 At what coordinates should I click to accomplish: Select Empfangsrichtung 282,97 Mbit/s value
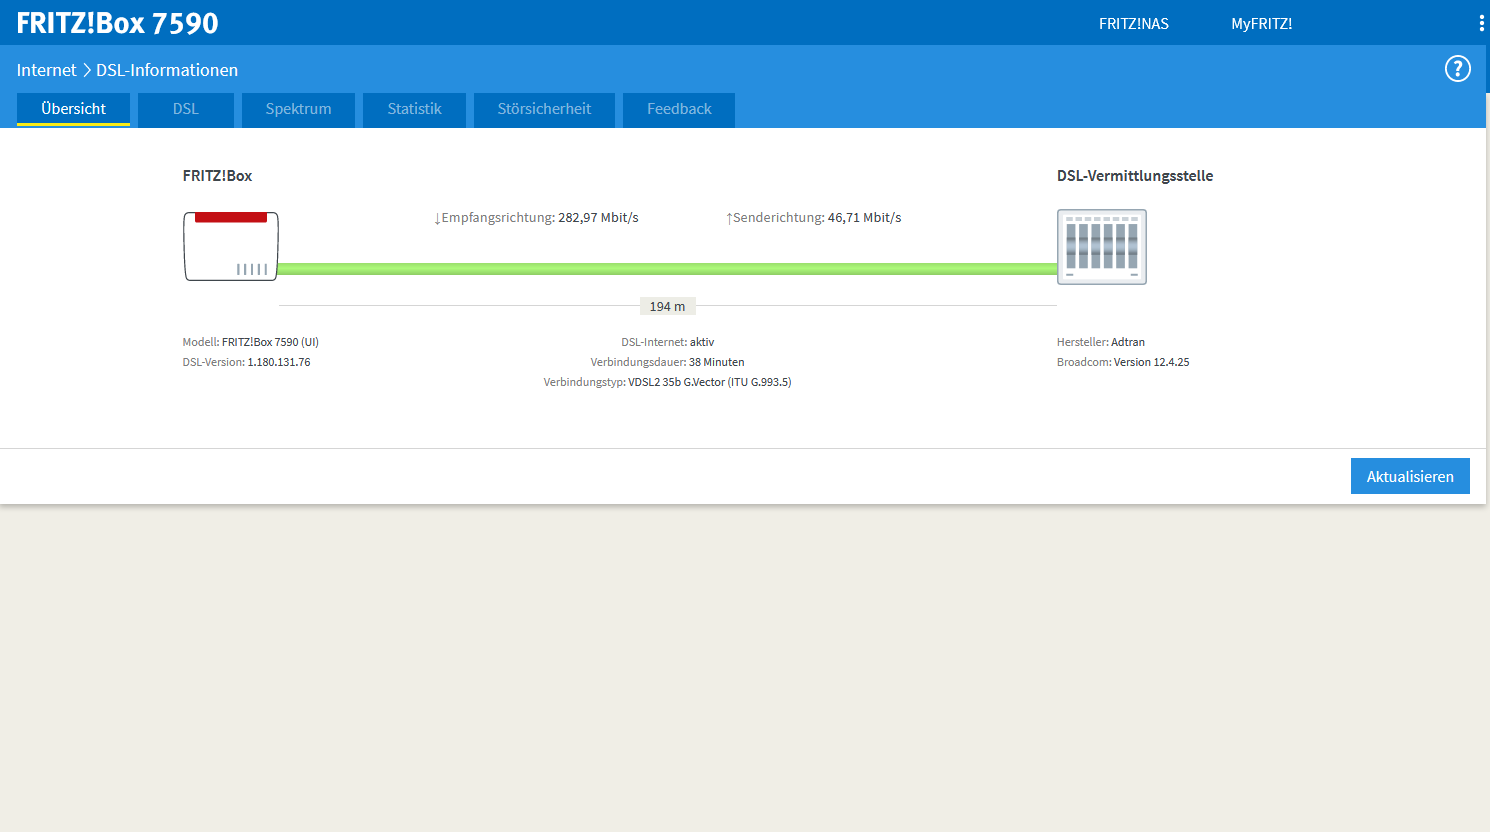tap(536, 217)
